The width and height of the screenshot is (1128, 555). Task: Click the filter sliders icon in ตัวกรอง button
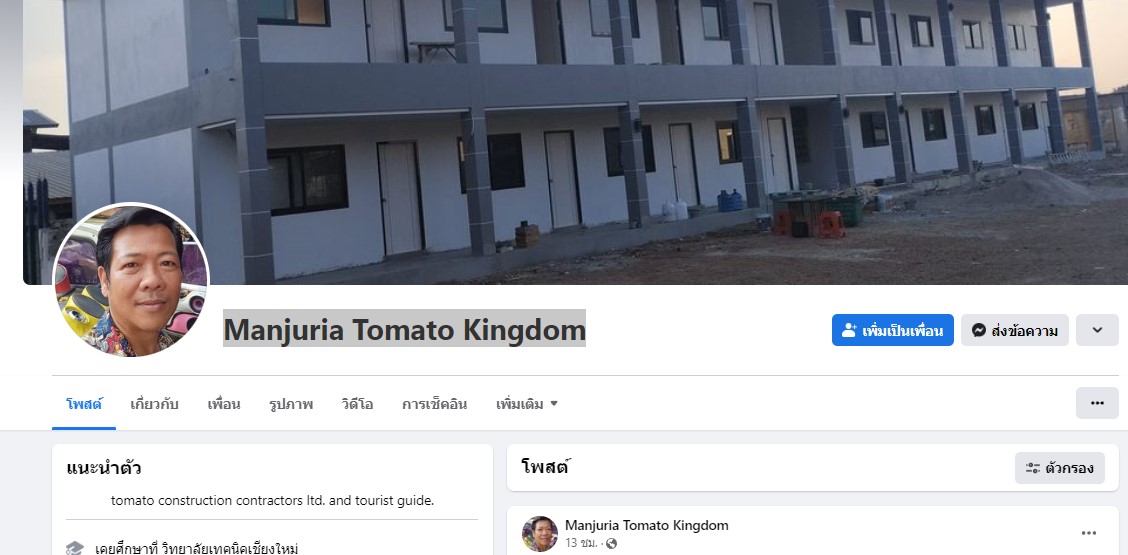click(x=1033, y=469)
